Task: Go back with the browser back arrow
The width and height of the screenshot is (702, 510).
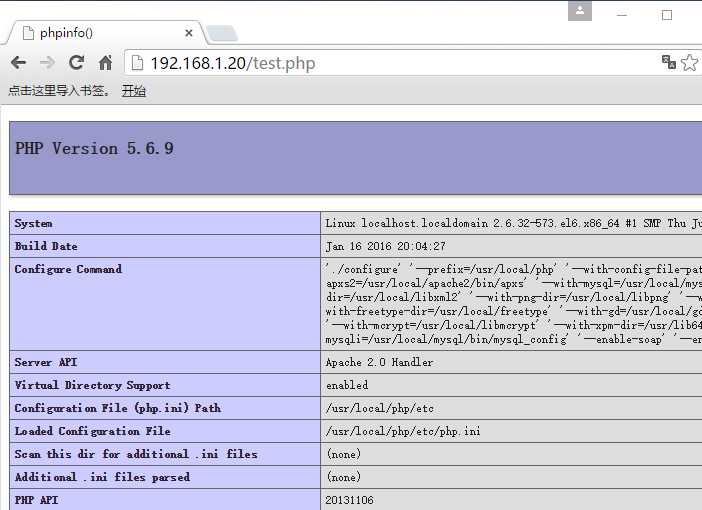Action: [x=18, y=63]
